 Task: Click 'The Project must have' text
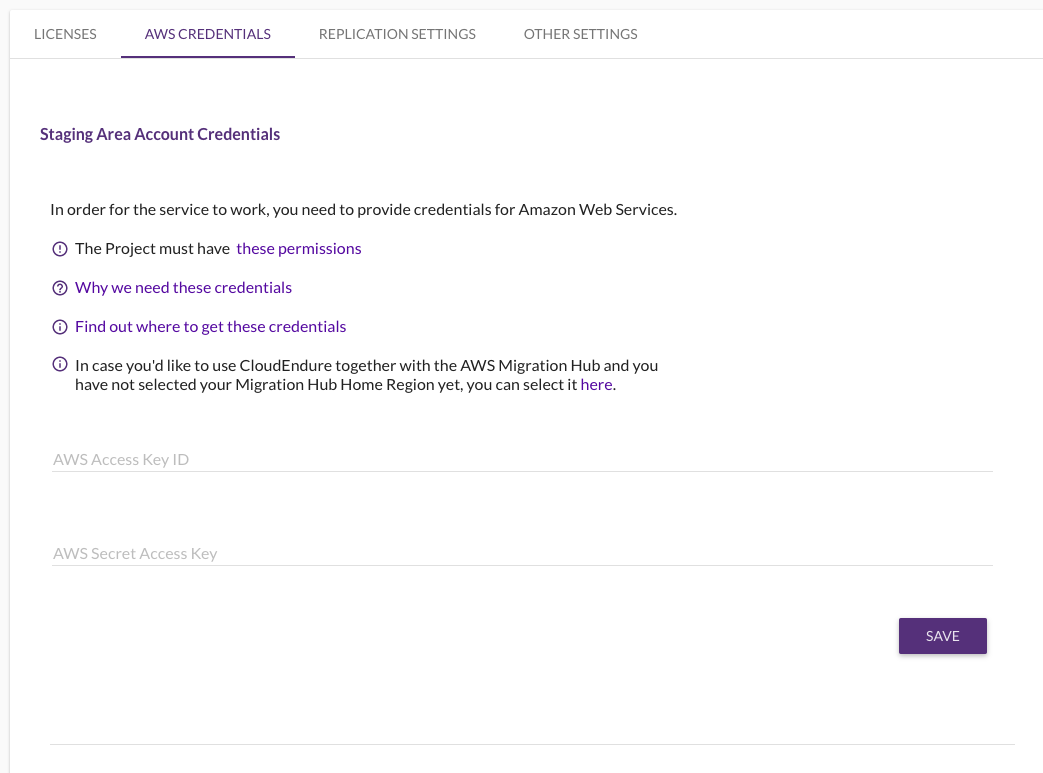pyautogui.click(x=152, y=249)
